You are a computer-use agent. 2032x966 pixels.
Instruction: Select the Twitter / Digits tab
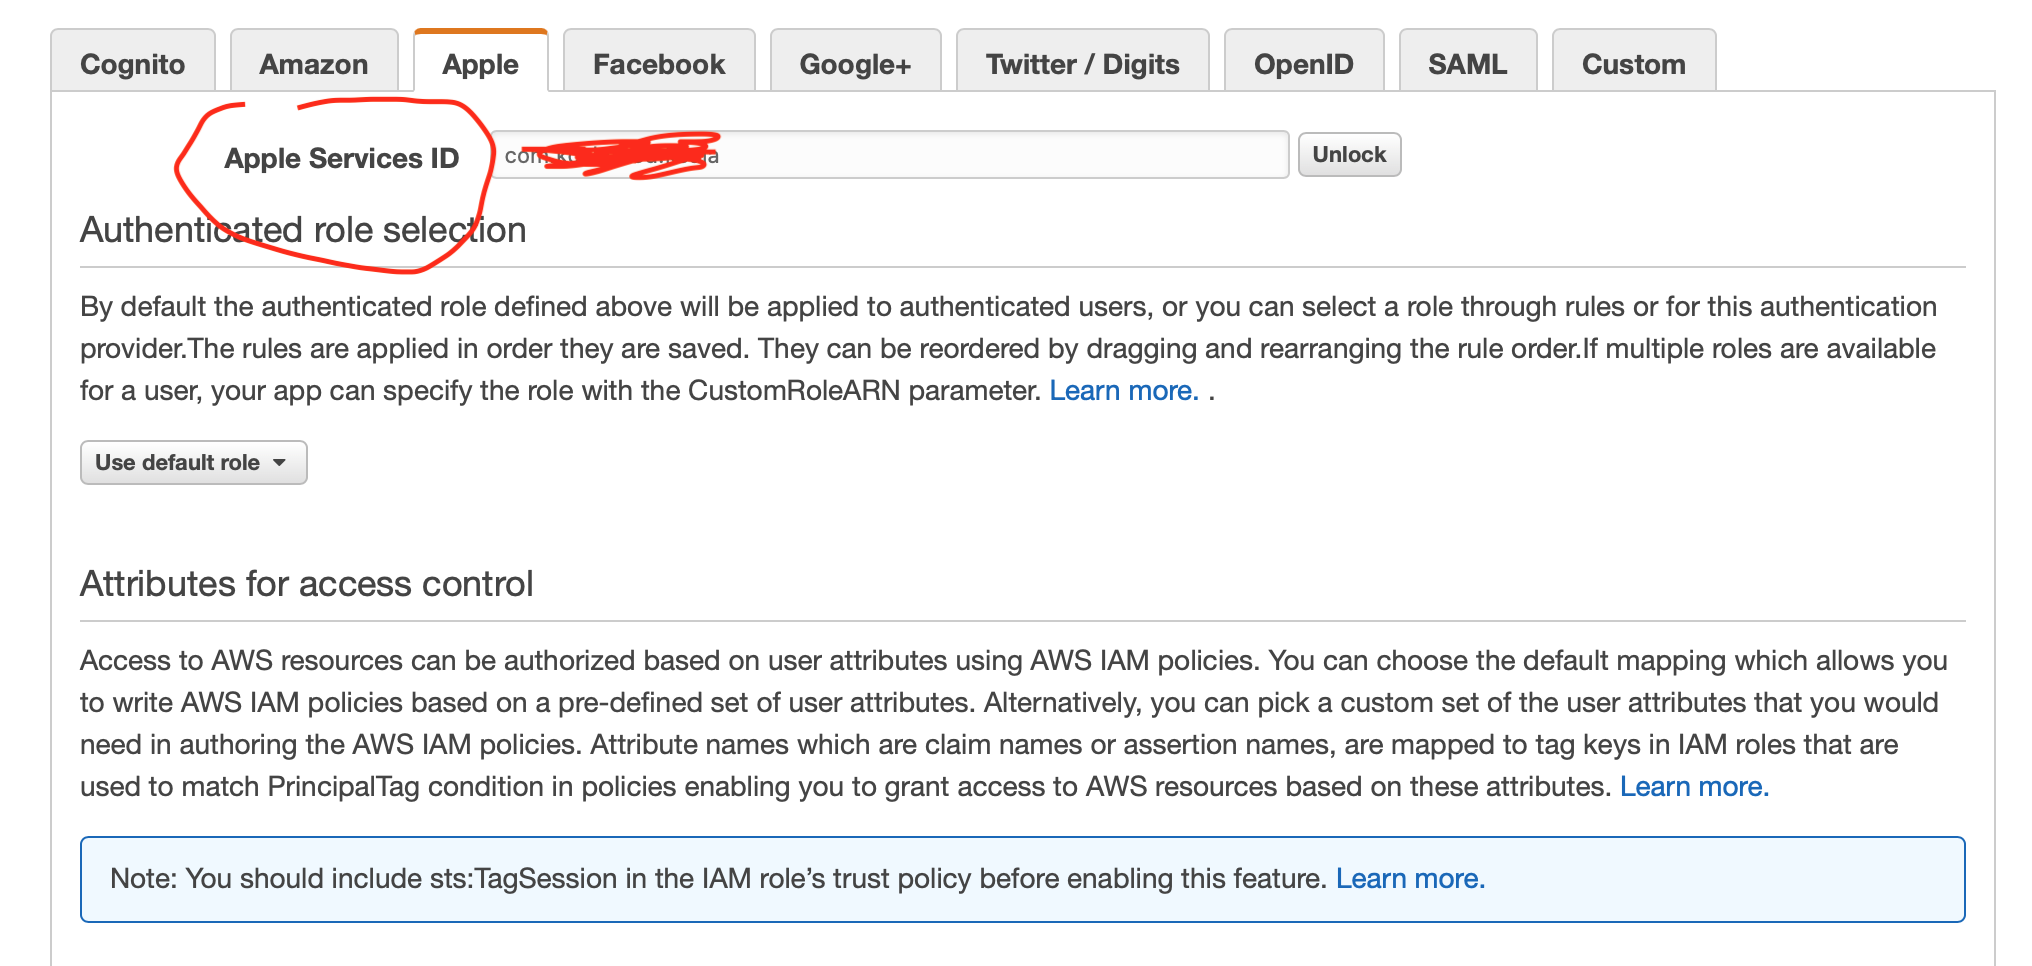1083,62
